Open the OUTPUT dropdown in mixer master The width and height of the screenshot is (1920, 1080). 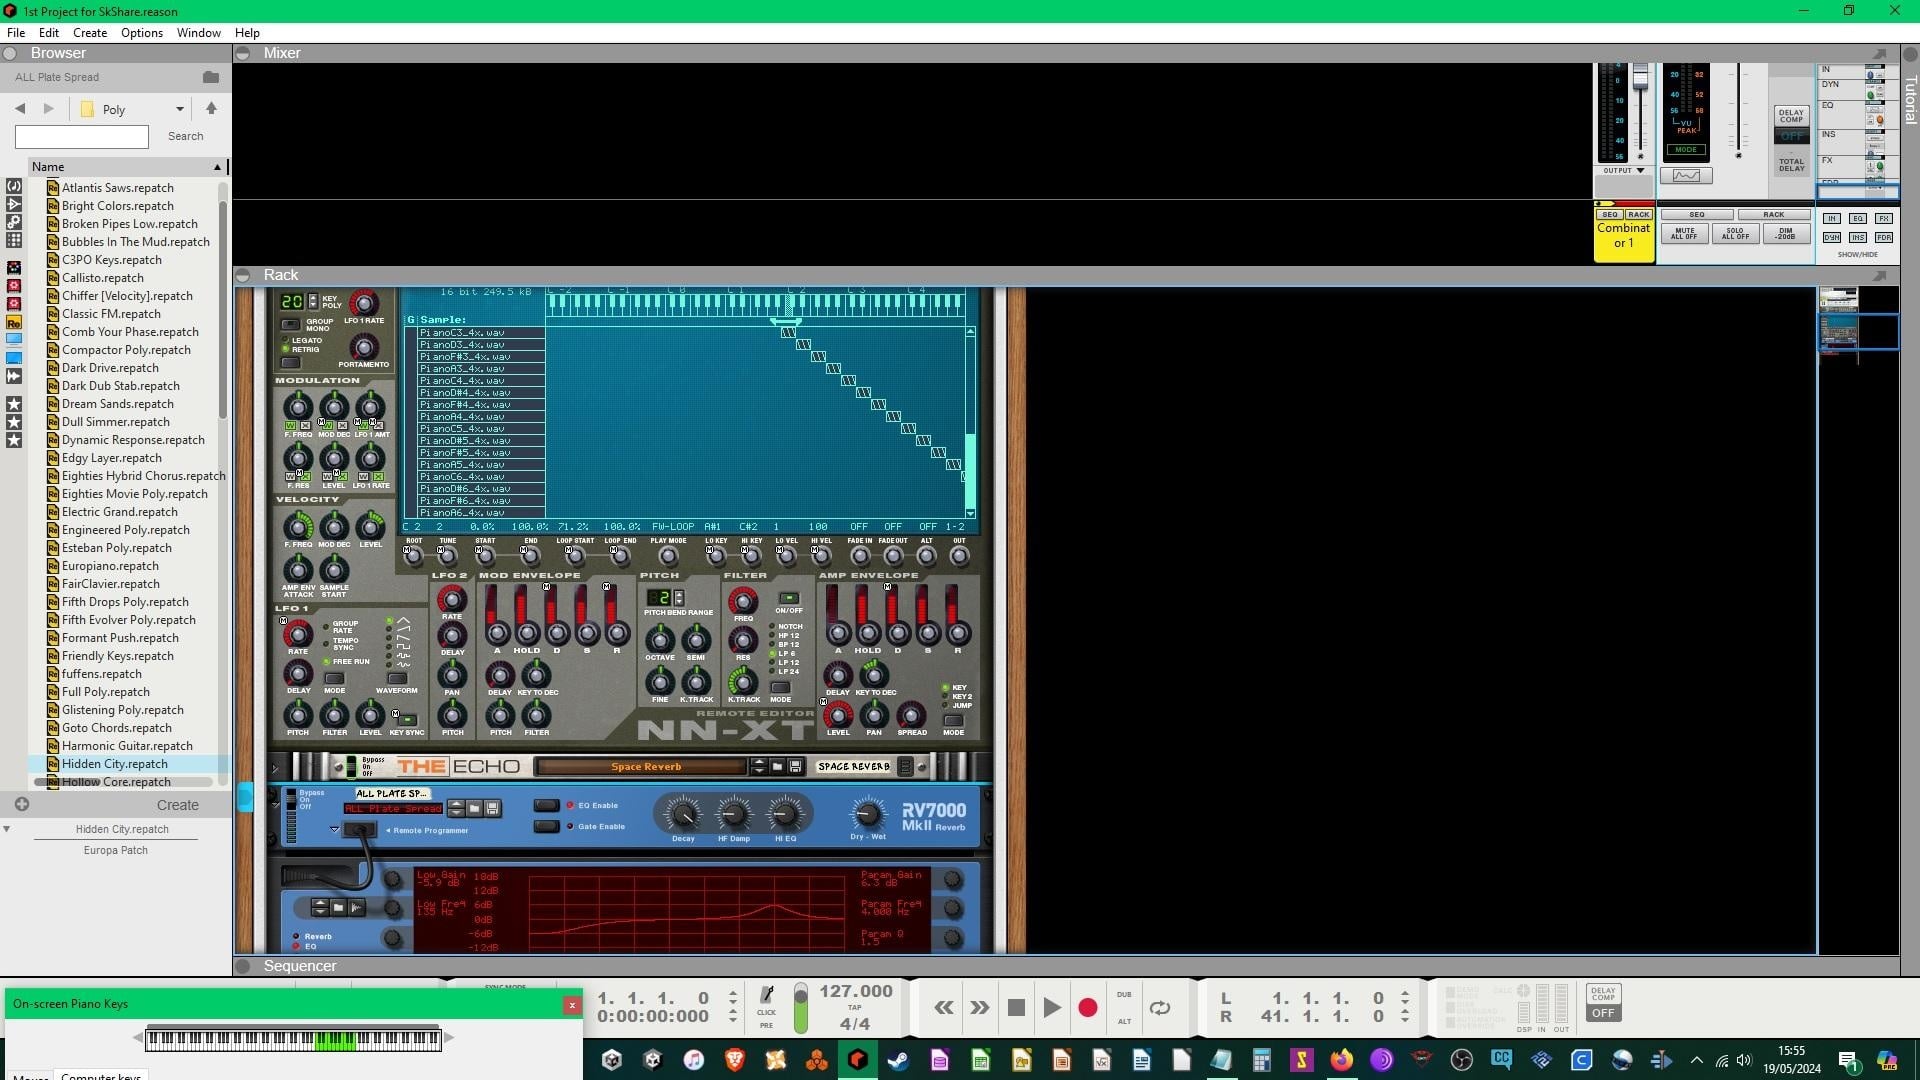coord(1624,170)
